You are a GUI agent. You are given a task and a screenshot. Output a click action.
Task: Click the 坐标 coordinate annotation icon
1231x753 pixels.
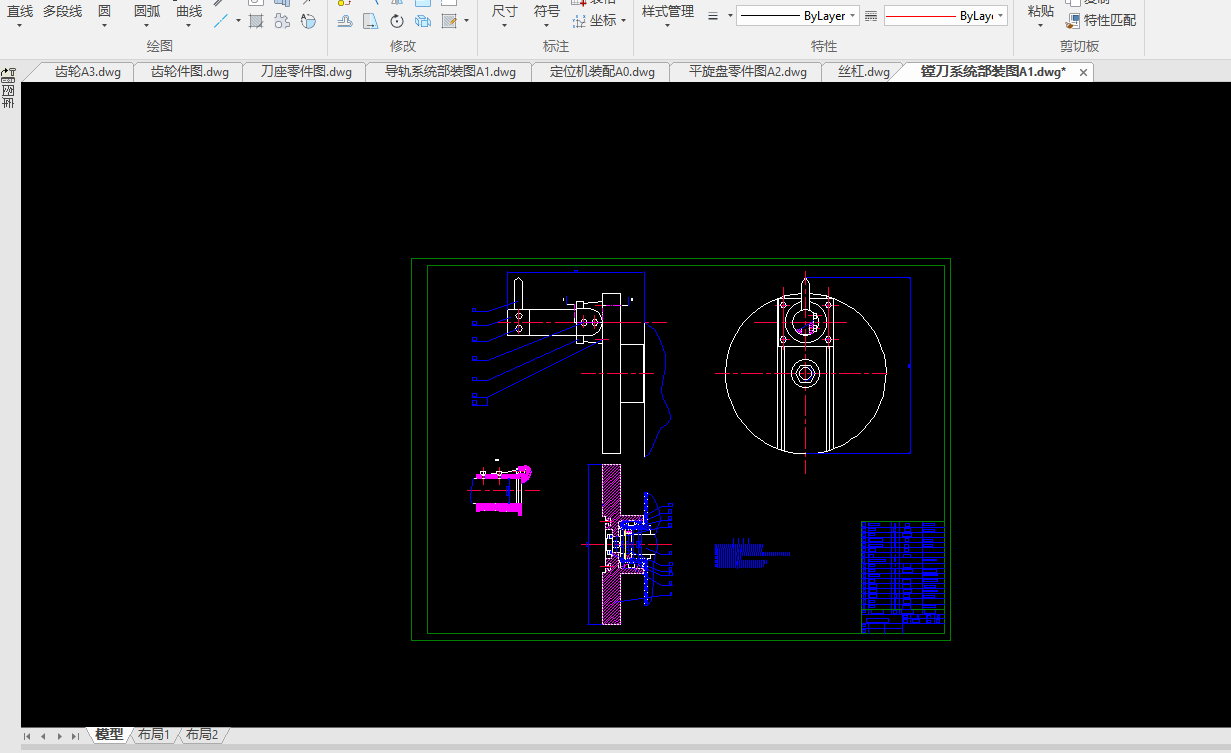pyautogui.click(x=579, y=20)
